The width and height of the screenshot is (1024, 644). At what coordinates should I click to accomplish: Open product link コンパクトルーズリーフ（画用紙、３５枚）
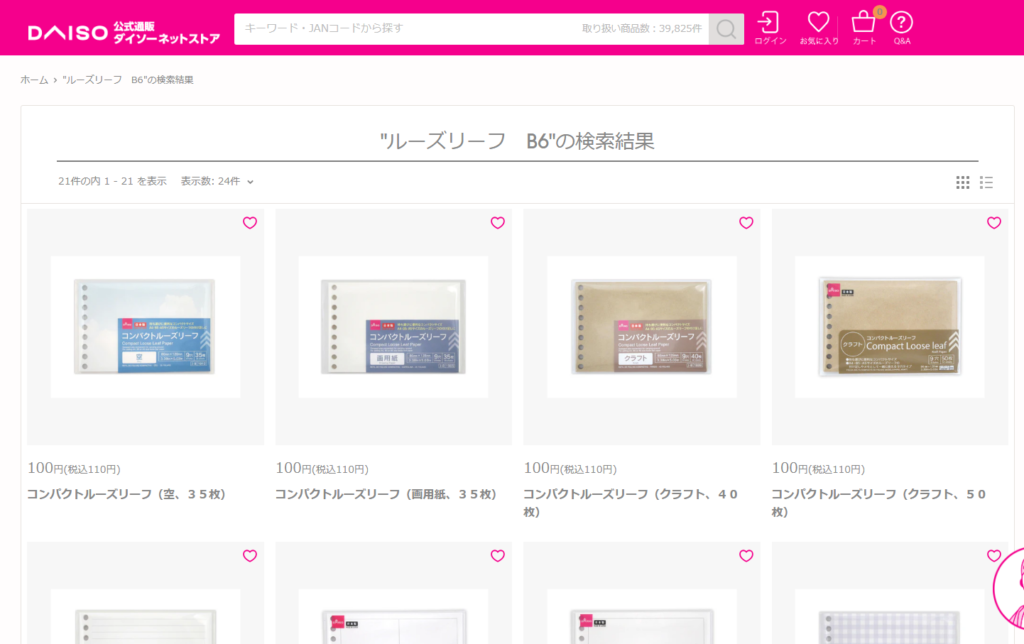click(386, 494)
